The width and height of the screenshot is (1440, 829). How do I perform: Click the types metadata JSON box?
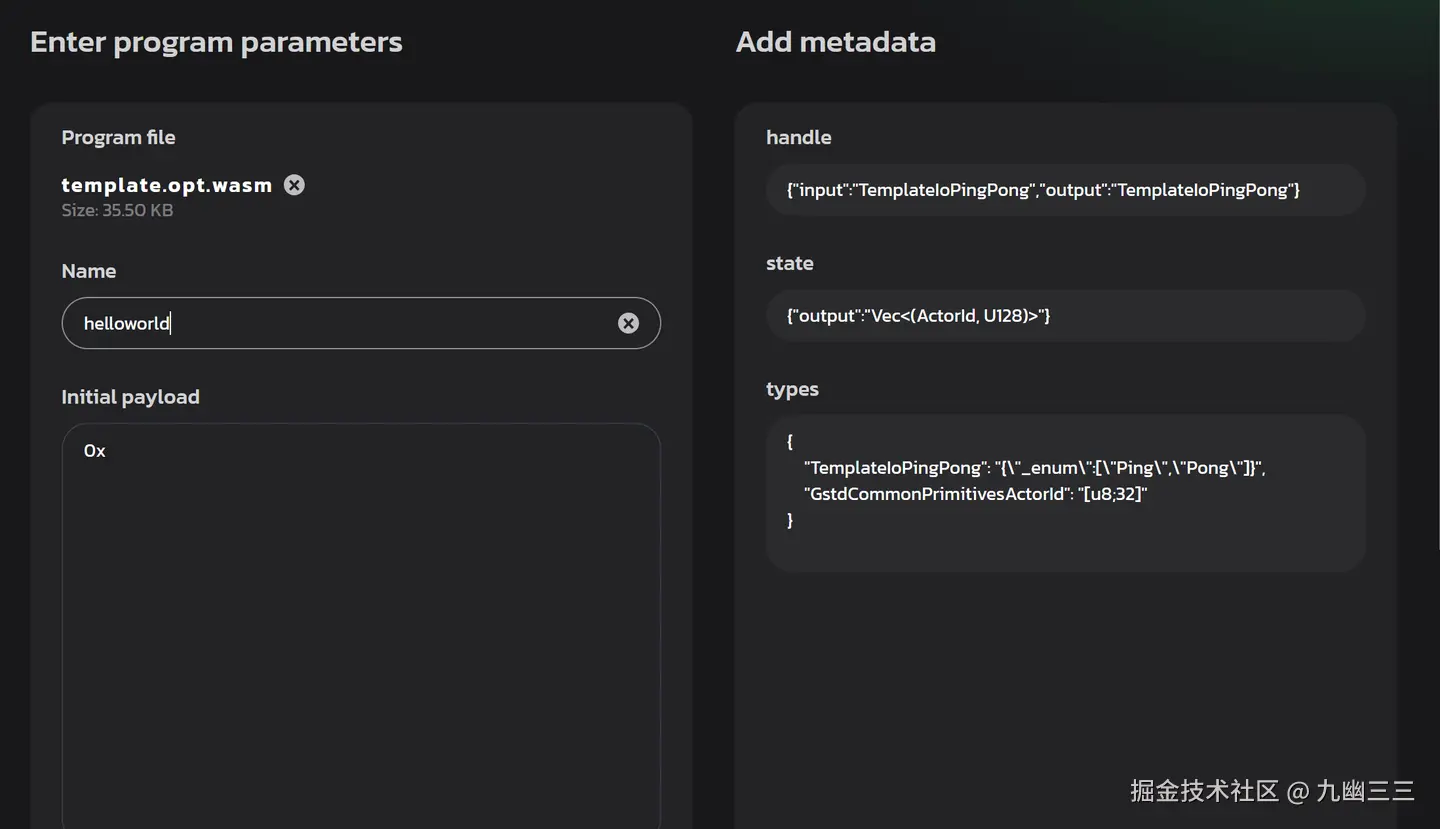click(1065, 493)
